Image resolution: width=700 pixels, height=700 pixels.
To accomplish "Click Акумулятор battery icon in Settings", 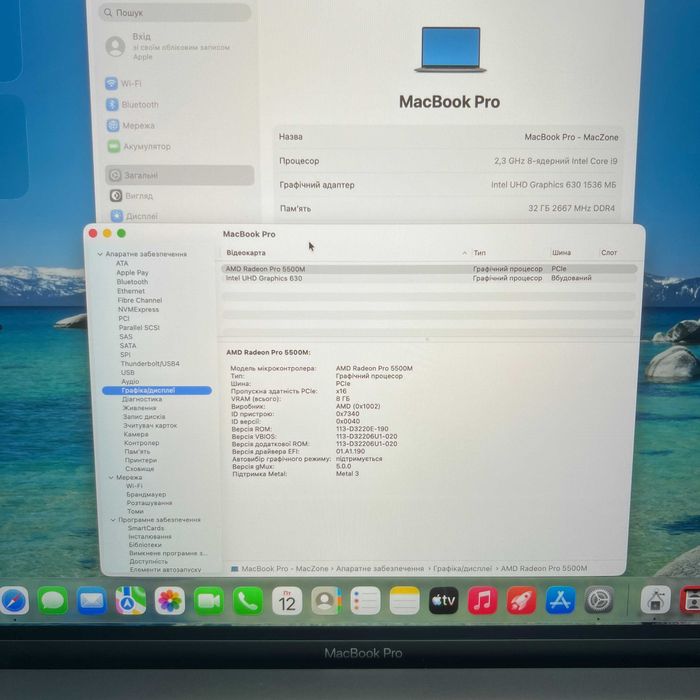I will point(114,146).
